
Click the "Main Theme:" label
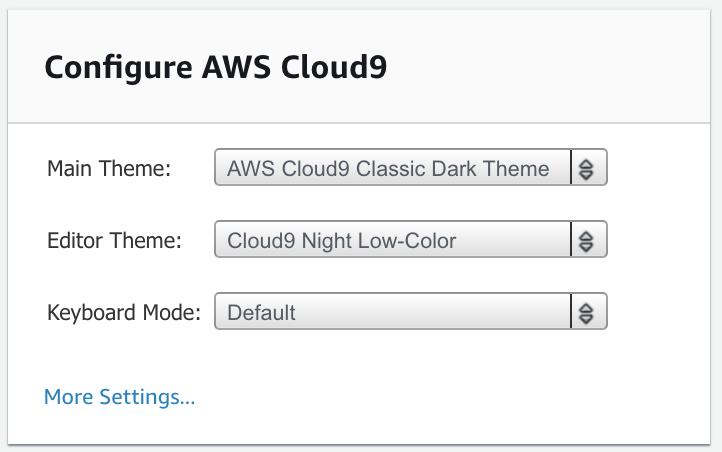tap(109, 168)
